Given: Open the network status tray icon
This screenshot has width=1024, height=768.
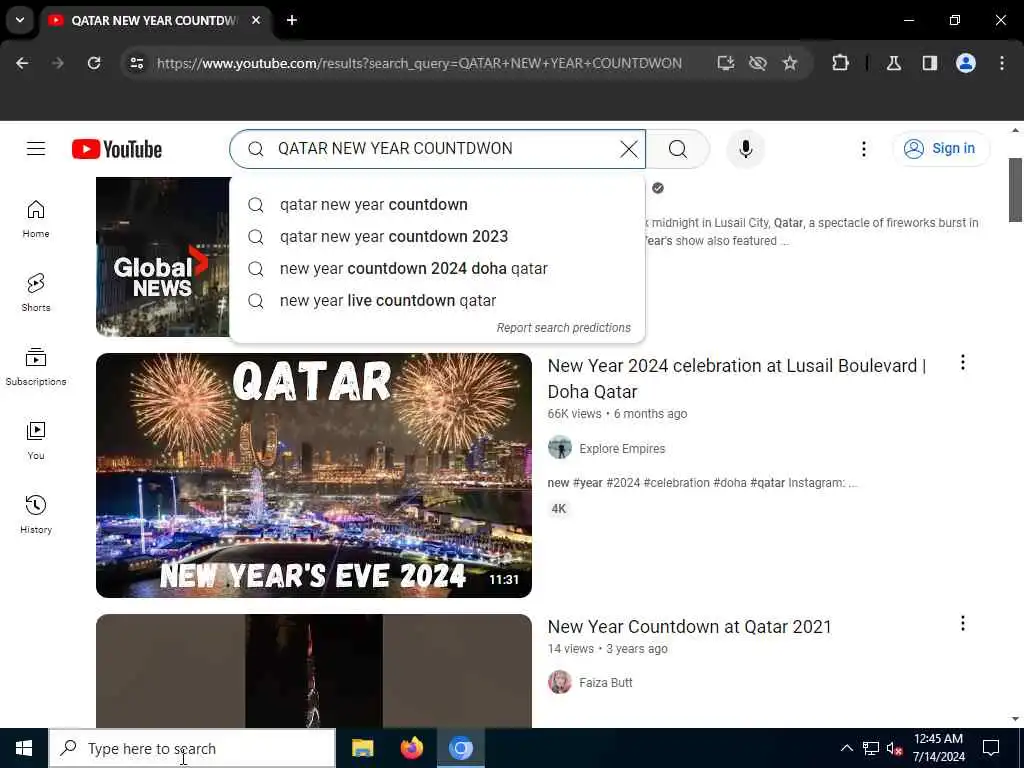Looking at the screenshot, I should pyautogui.click(x=871, y=748).
